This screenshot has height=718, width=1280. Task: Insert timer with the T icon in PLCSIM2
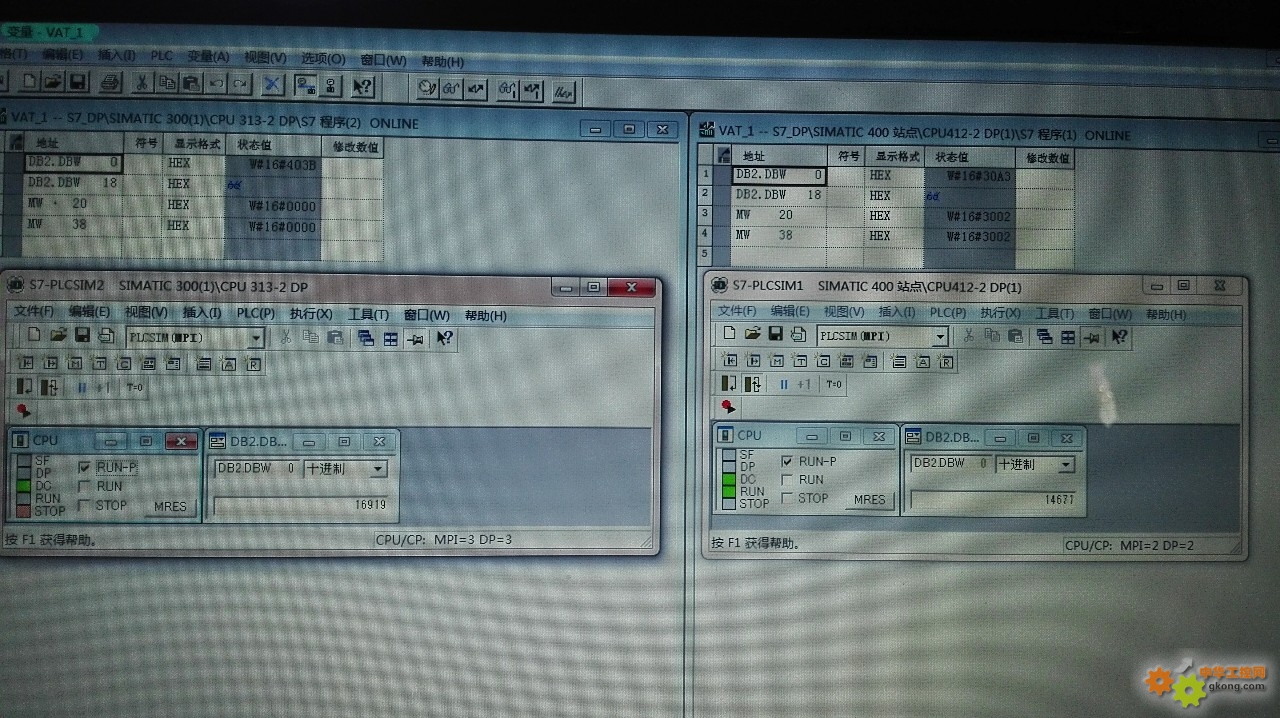(101, 364)
